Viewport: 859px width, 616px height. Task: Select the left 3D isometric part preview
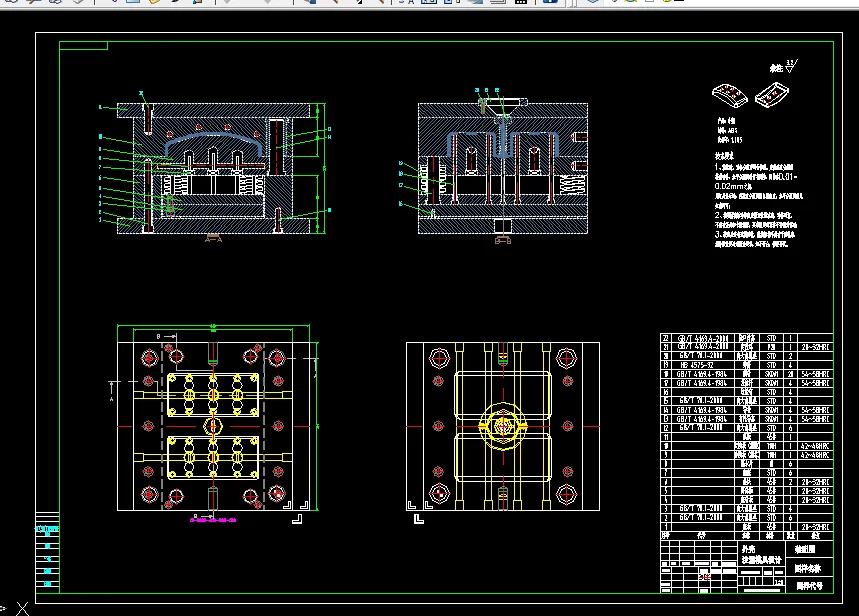point(729,95)
